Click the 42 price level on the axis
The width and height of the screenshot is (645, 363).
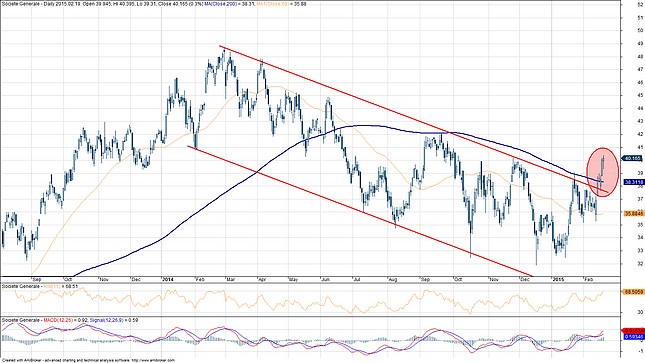[x=640, y=134]
